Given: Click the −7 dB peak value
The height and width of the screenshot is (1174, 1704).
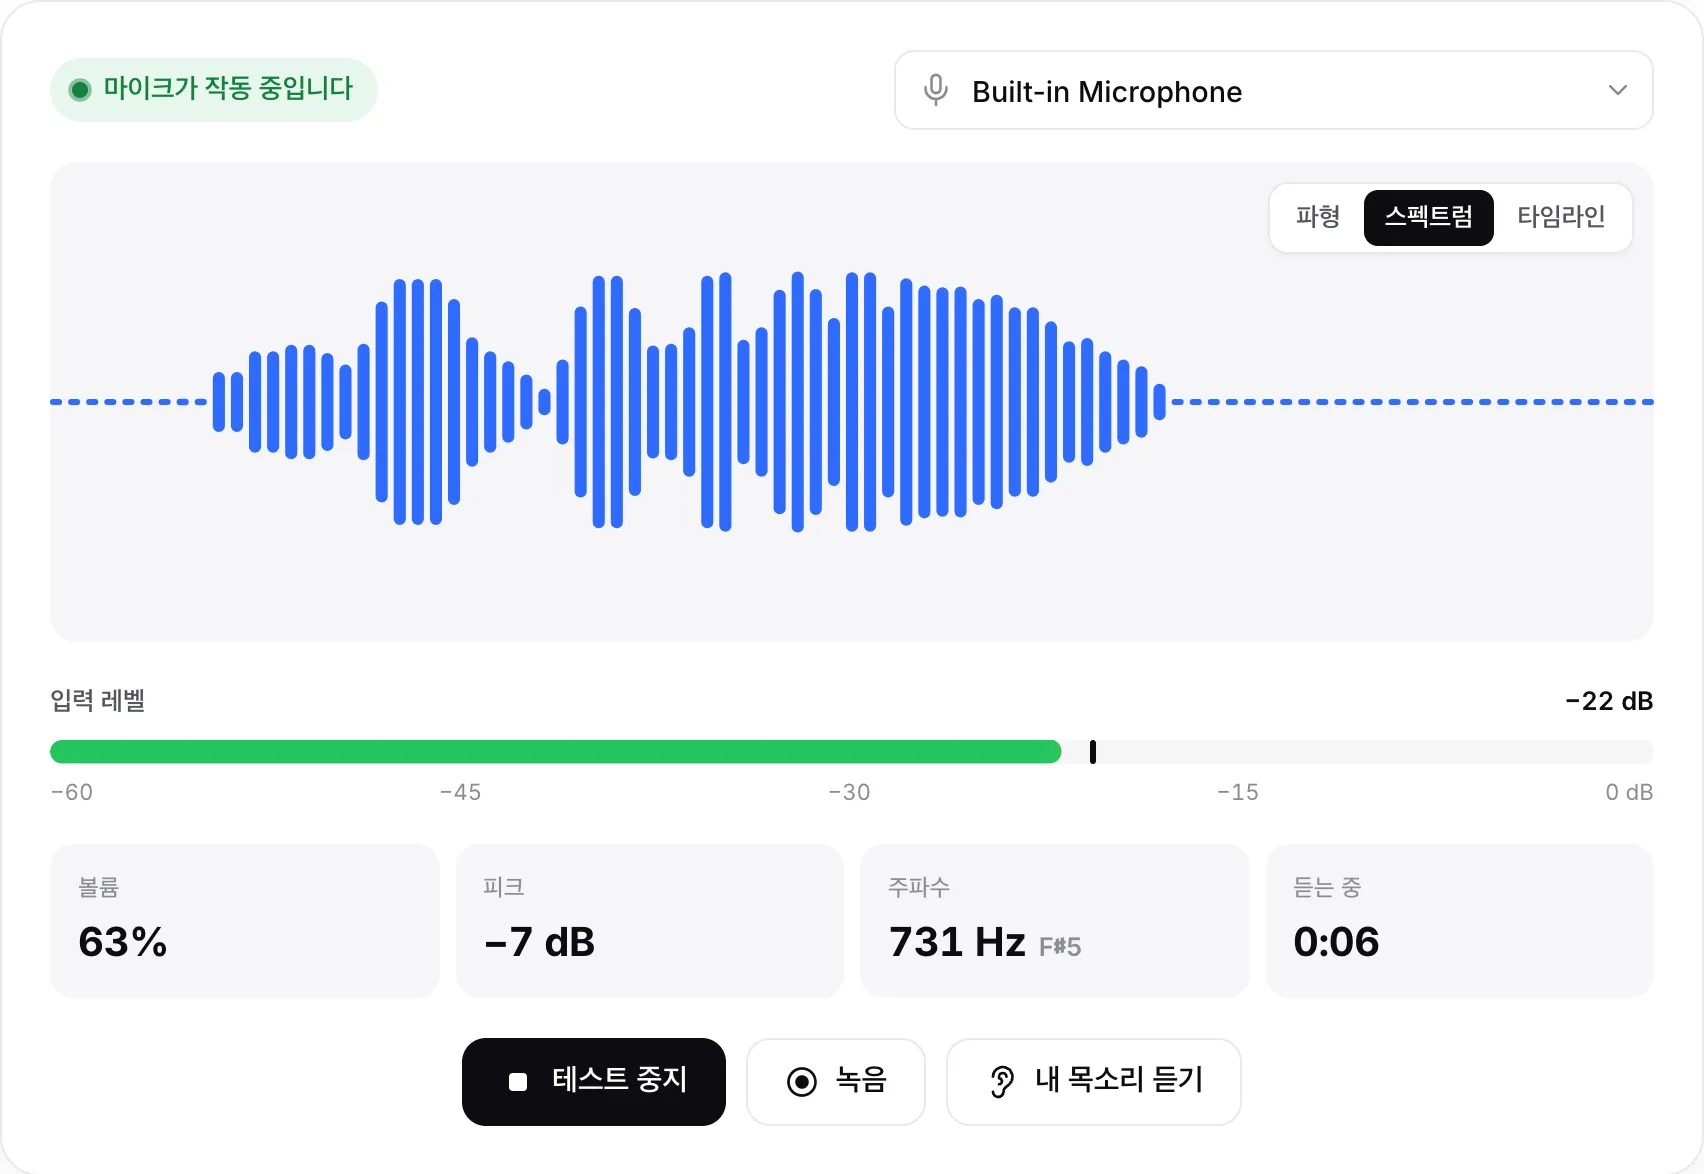Looking at the screenshot, I should 539,942.
